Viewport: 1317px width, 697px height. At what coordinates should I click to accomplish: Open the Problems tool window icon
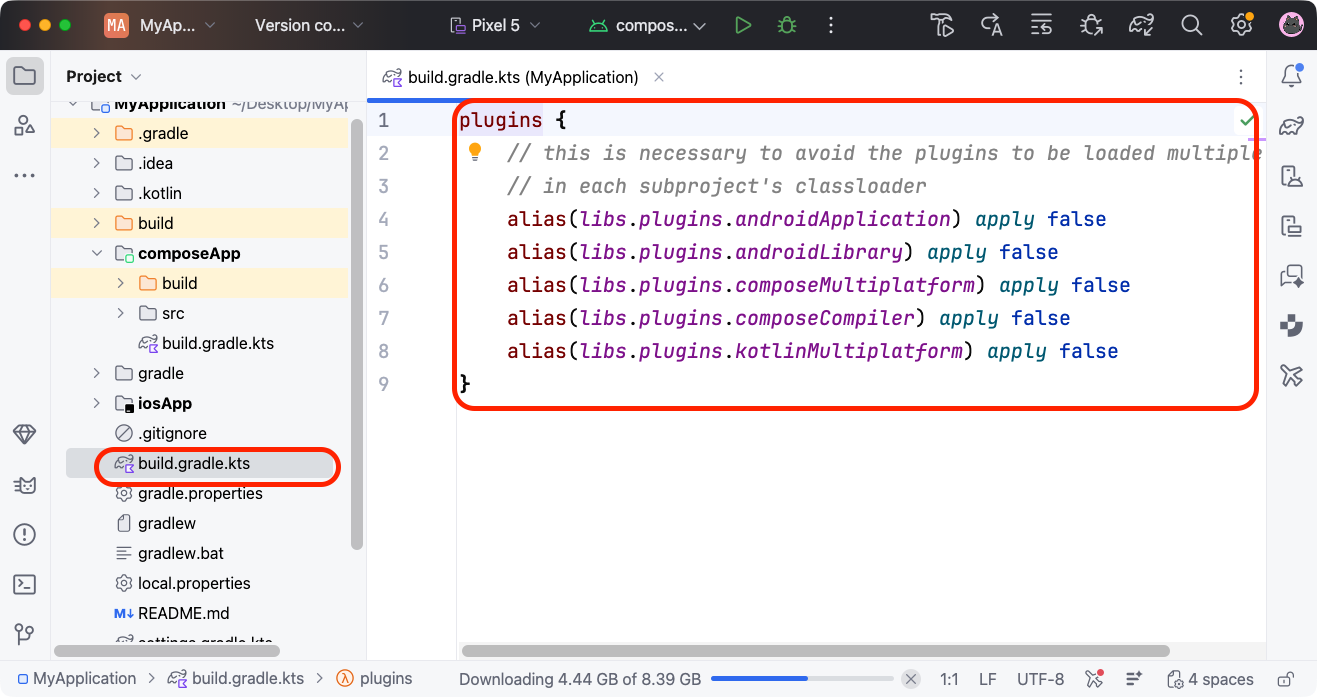[x=25, y=535]
